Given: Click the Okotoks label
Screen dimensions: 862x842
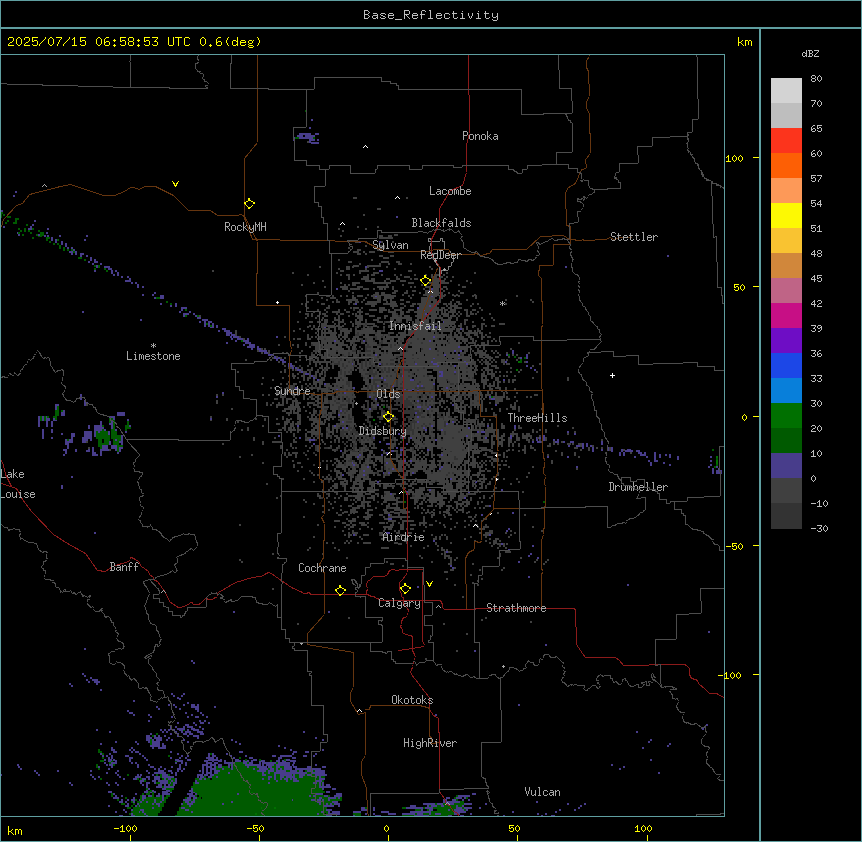Looking at the screenshot, I should [x=412, y=700].
